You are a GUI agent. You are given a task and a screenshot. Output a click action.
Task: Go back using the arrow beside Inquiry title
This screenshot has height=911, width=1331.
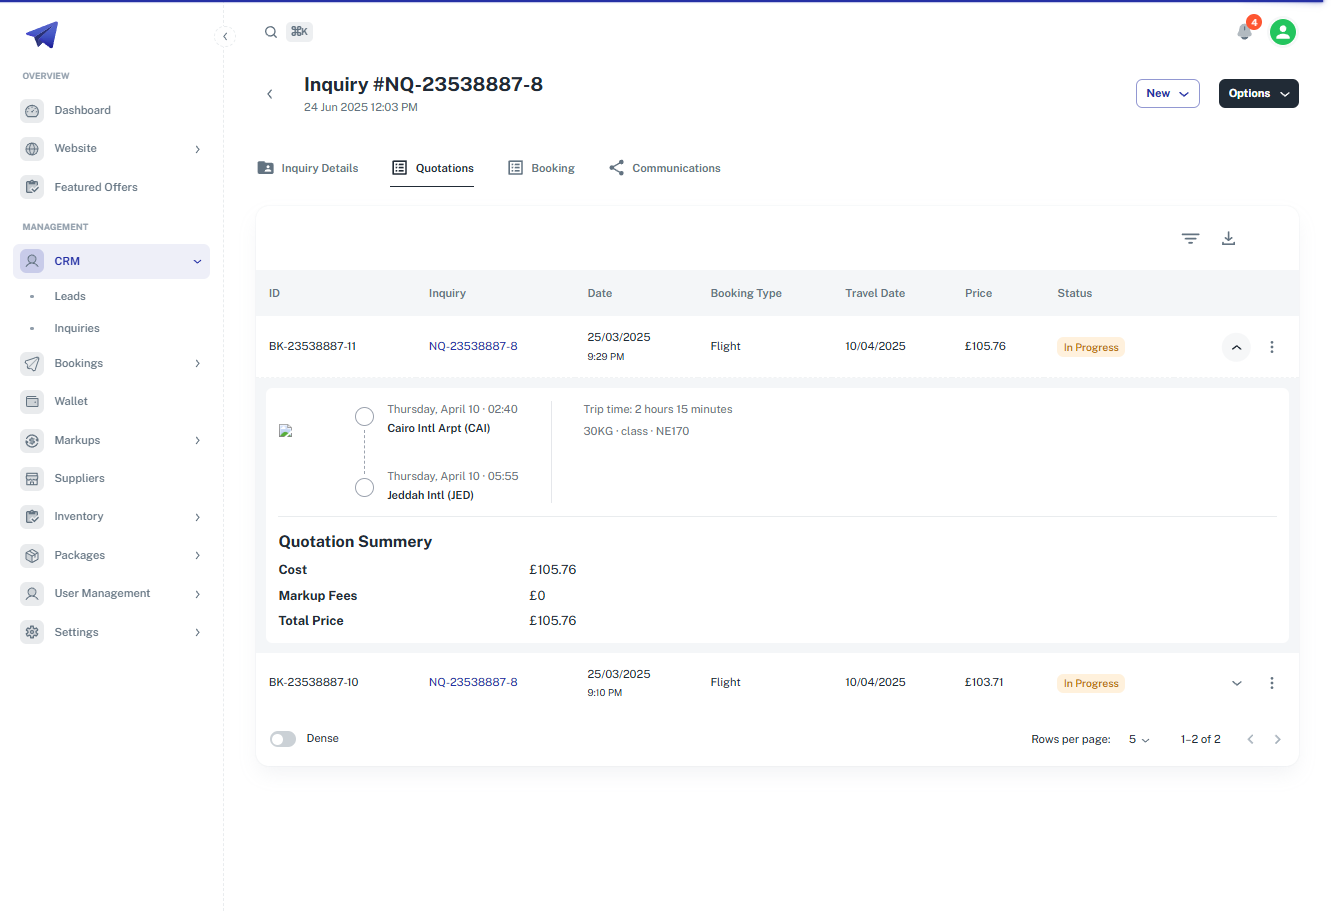(270, 94)
